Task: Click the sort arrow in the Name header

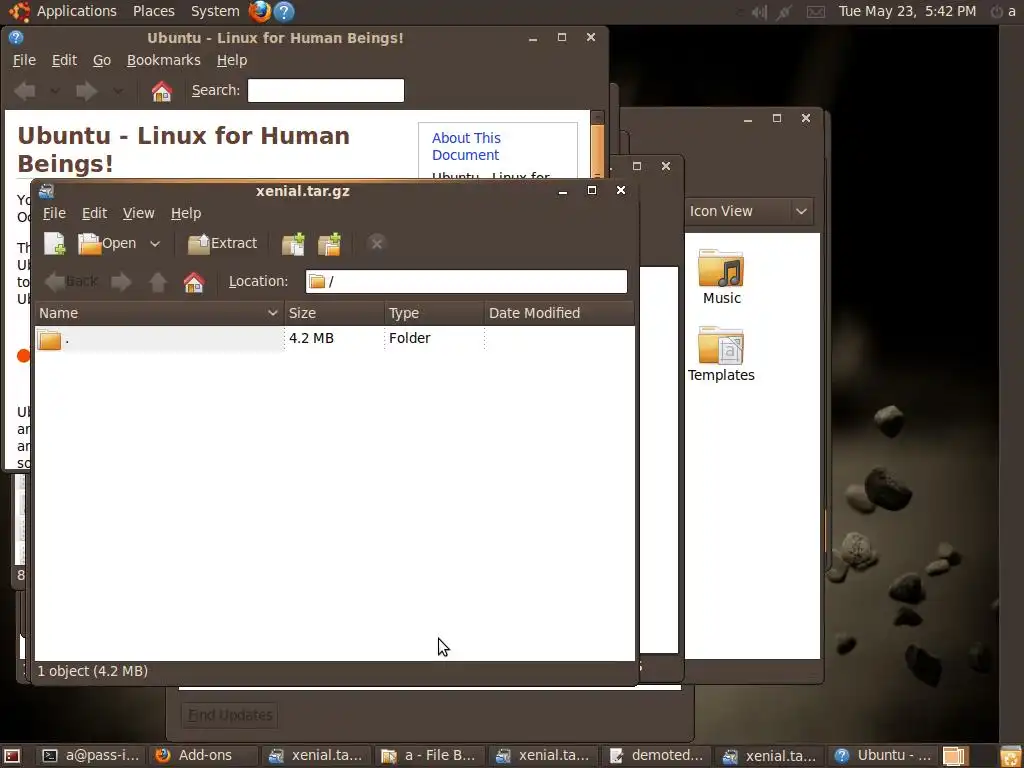Action: point(273,313)
